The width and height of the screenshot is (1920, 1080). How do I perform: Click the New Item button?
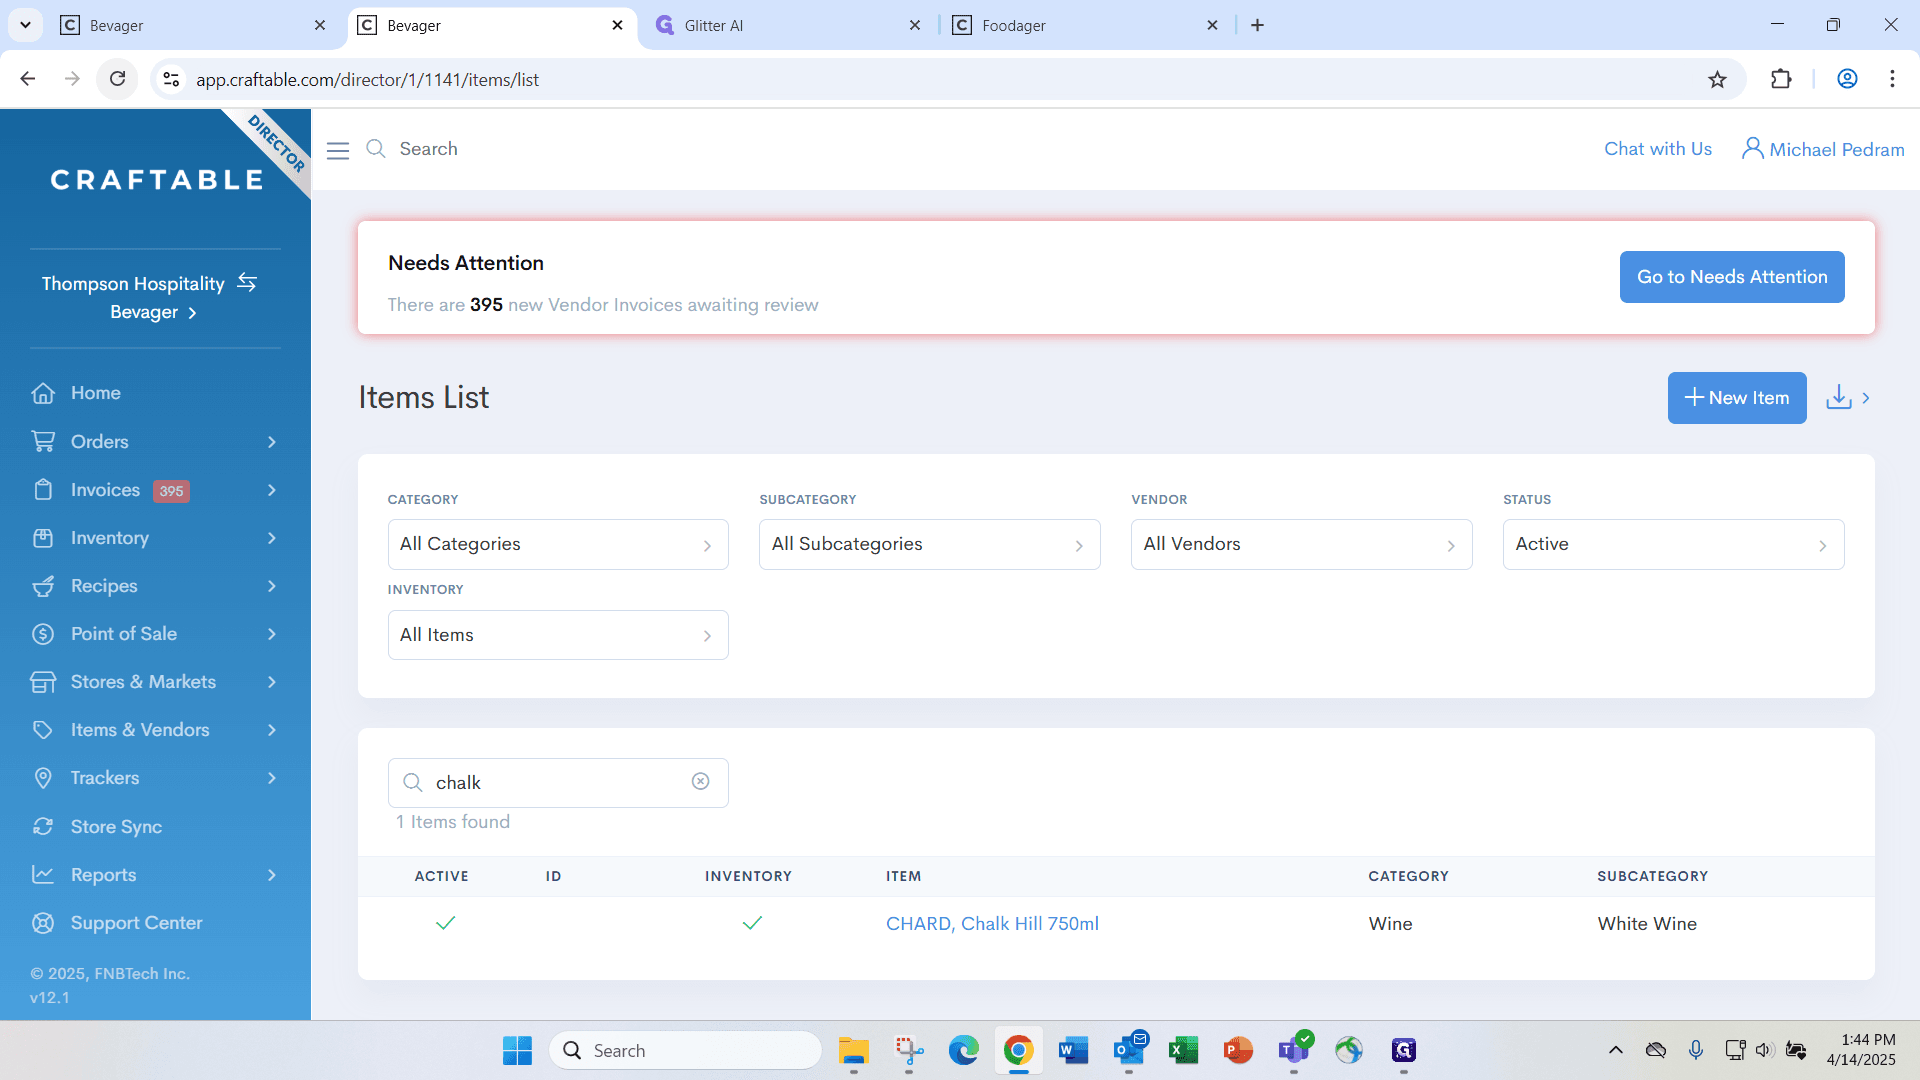click(1737, 398)
